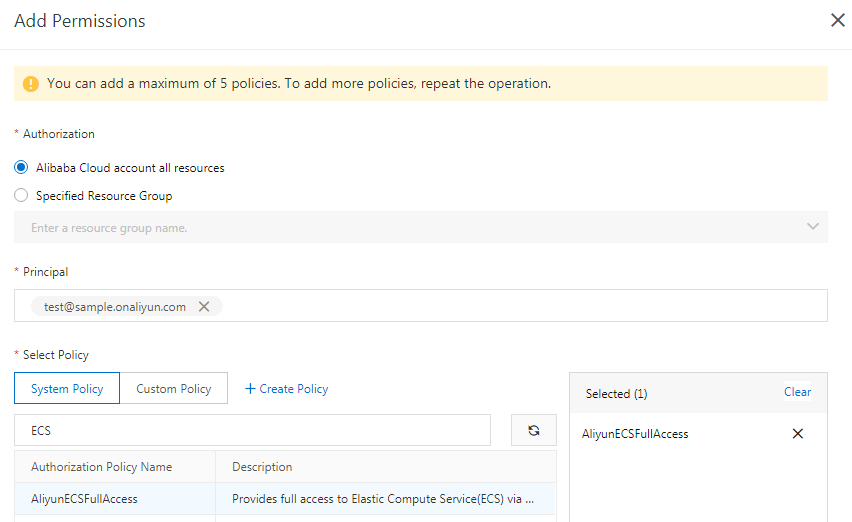
Task: Click the Create Policy link
Action: pos(286,389)
